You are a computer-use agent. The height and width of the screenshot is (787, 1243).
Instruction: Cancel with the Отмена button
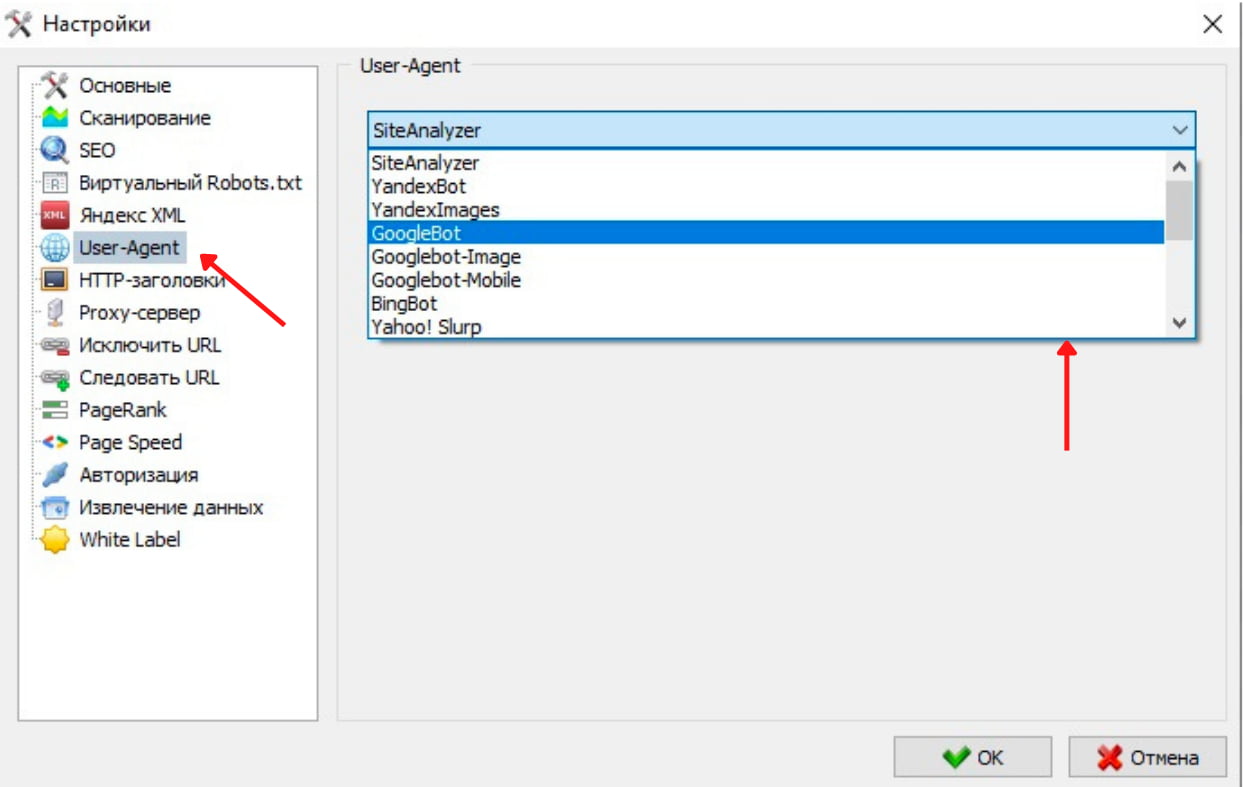click(1147, 758)
